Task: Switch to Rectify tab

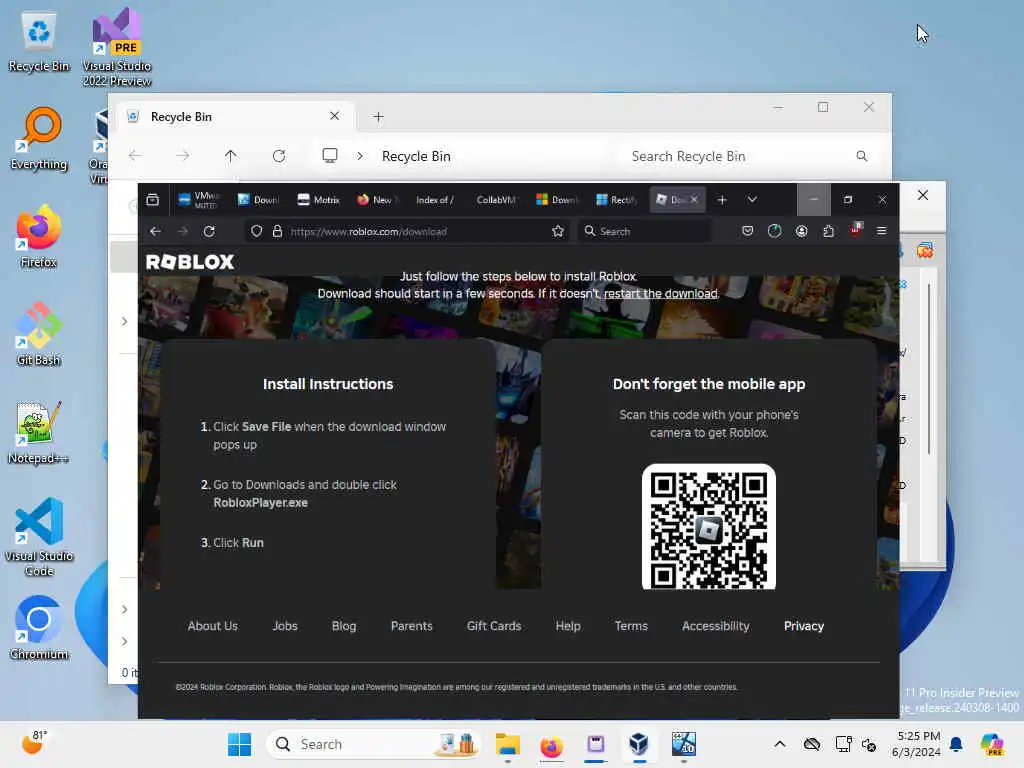Action: pos(616,200)
